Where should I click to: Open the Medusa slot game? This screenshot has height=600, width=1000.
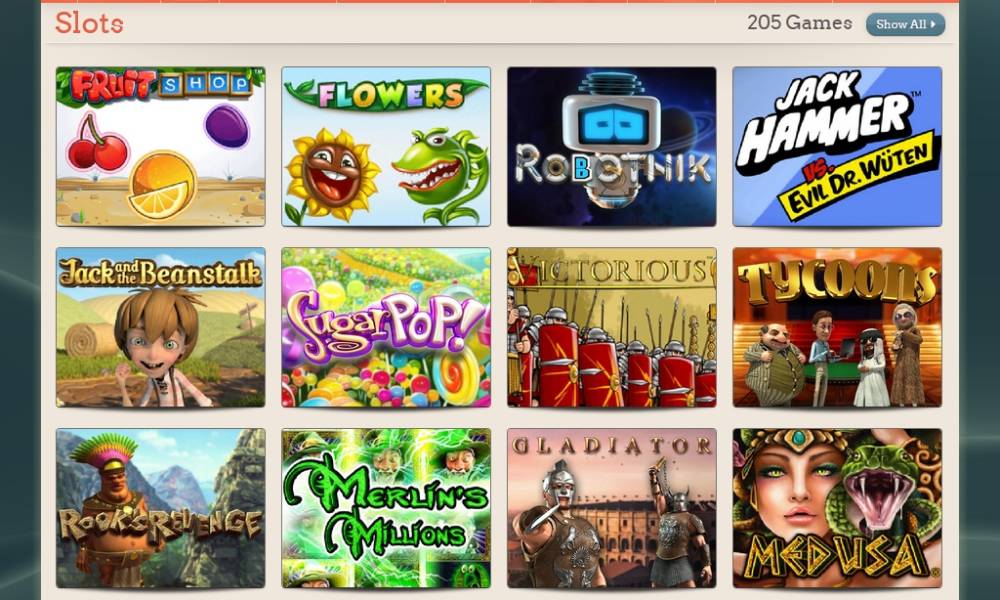click(x=837, y=508)
